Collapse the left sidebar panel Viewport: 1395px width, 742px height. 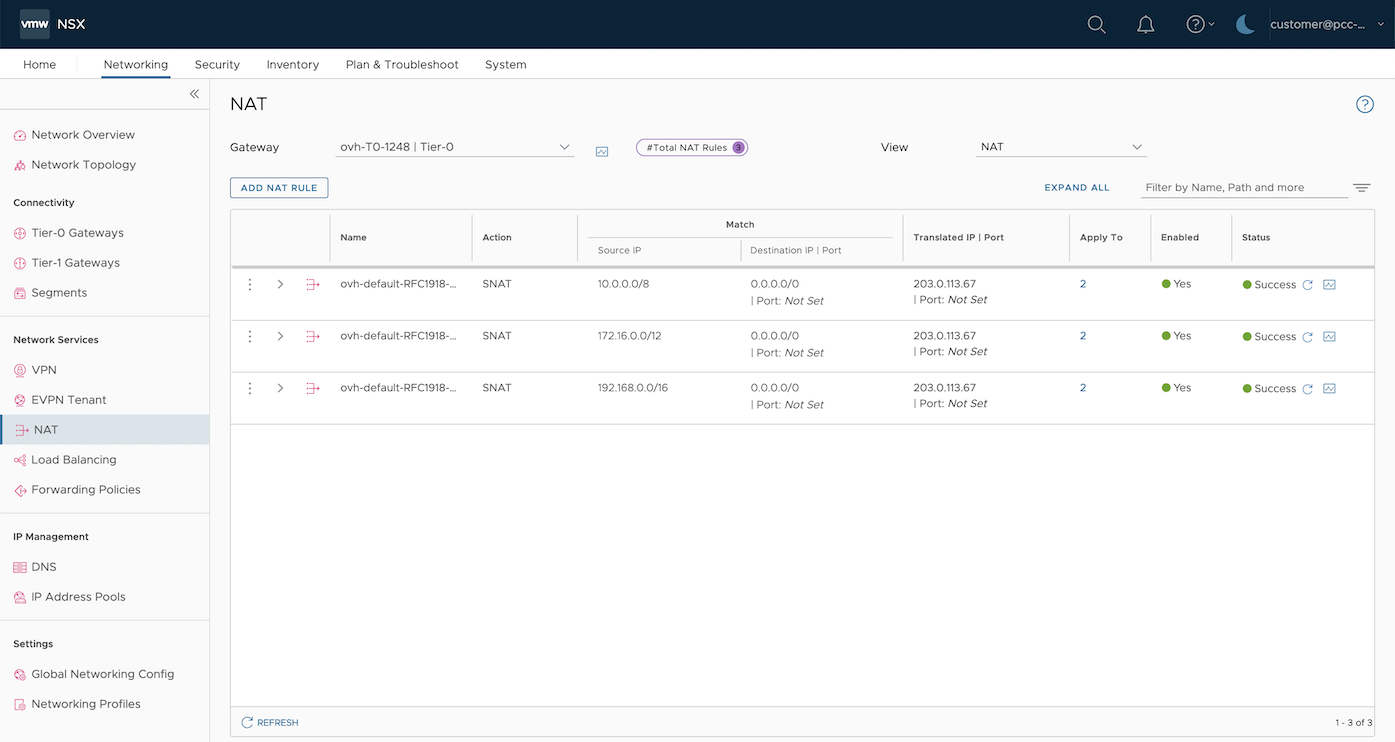(194, 94)
